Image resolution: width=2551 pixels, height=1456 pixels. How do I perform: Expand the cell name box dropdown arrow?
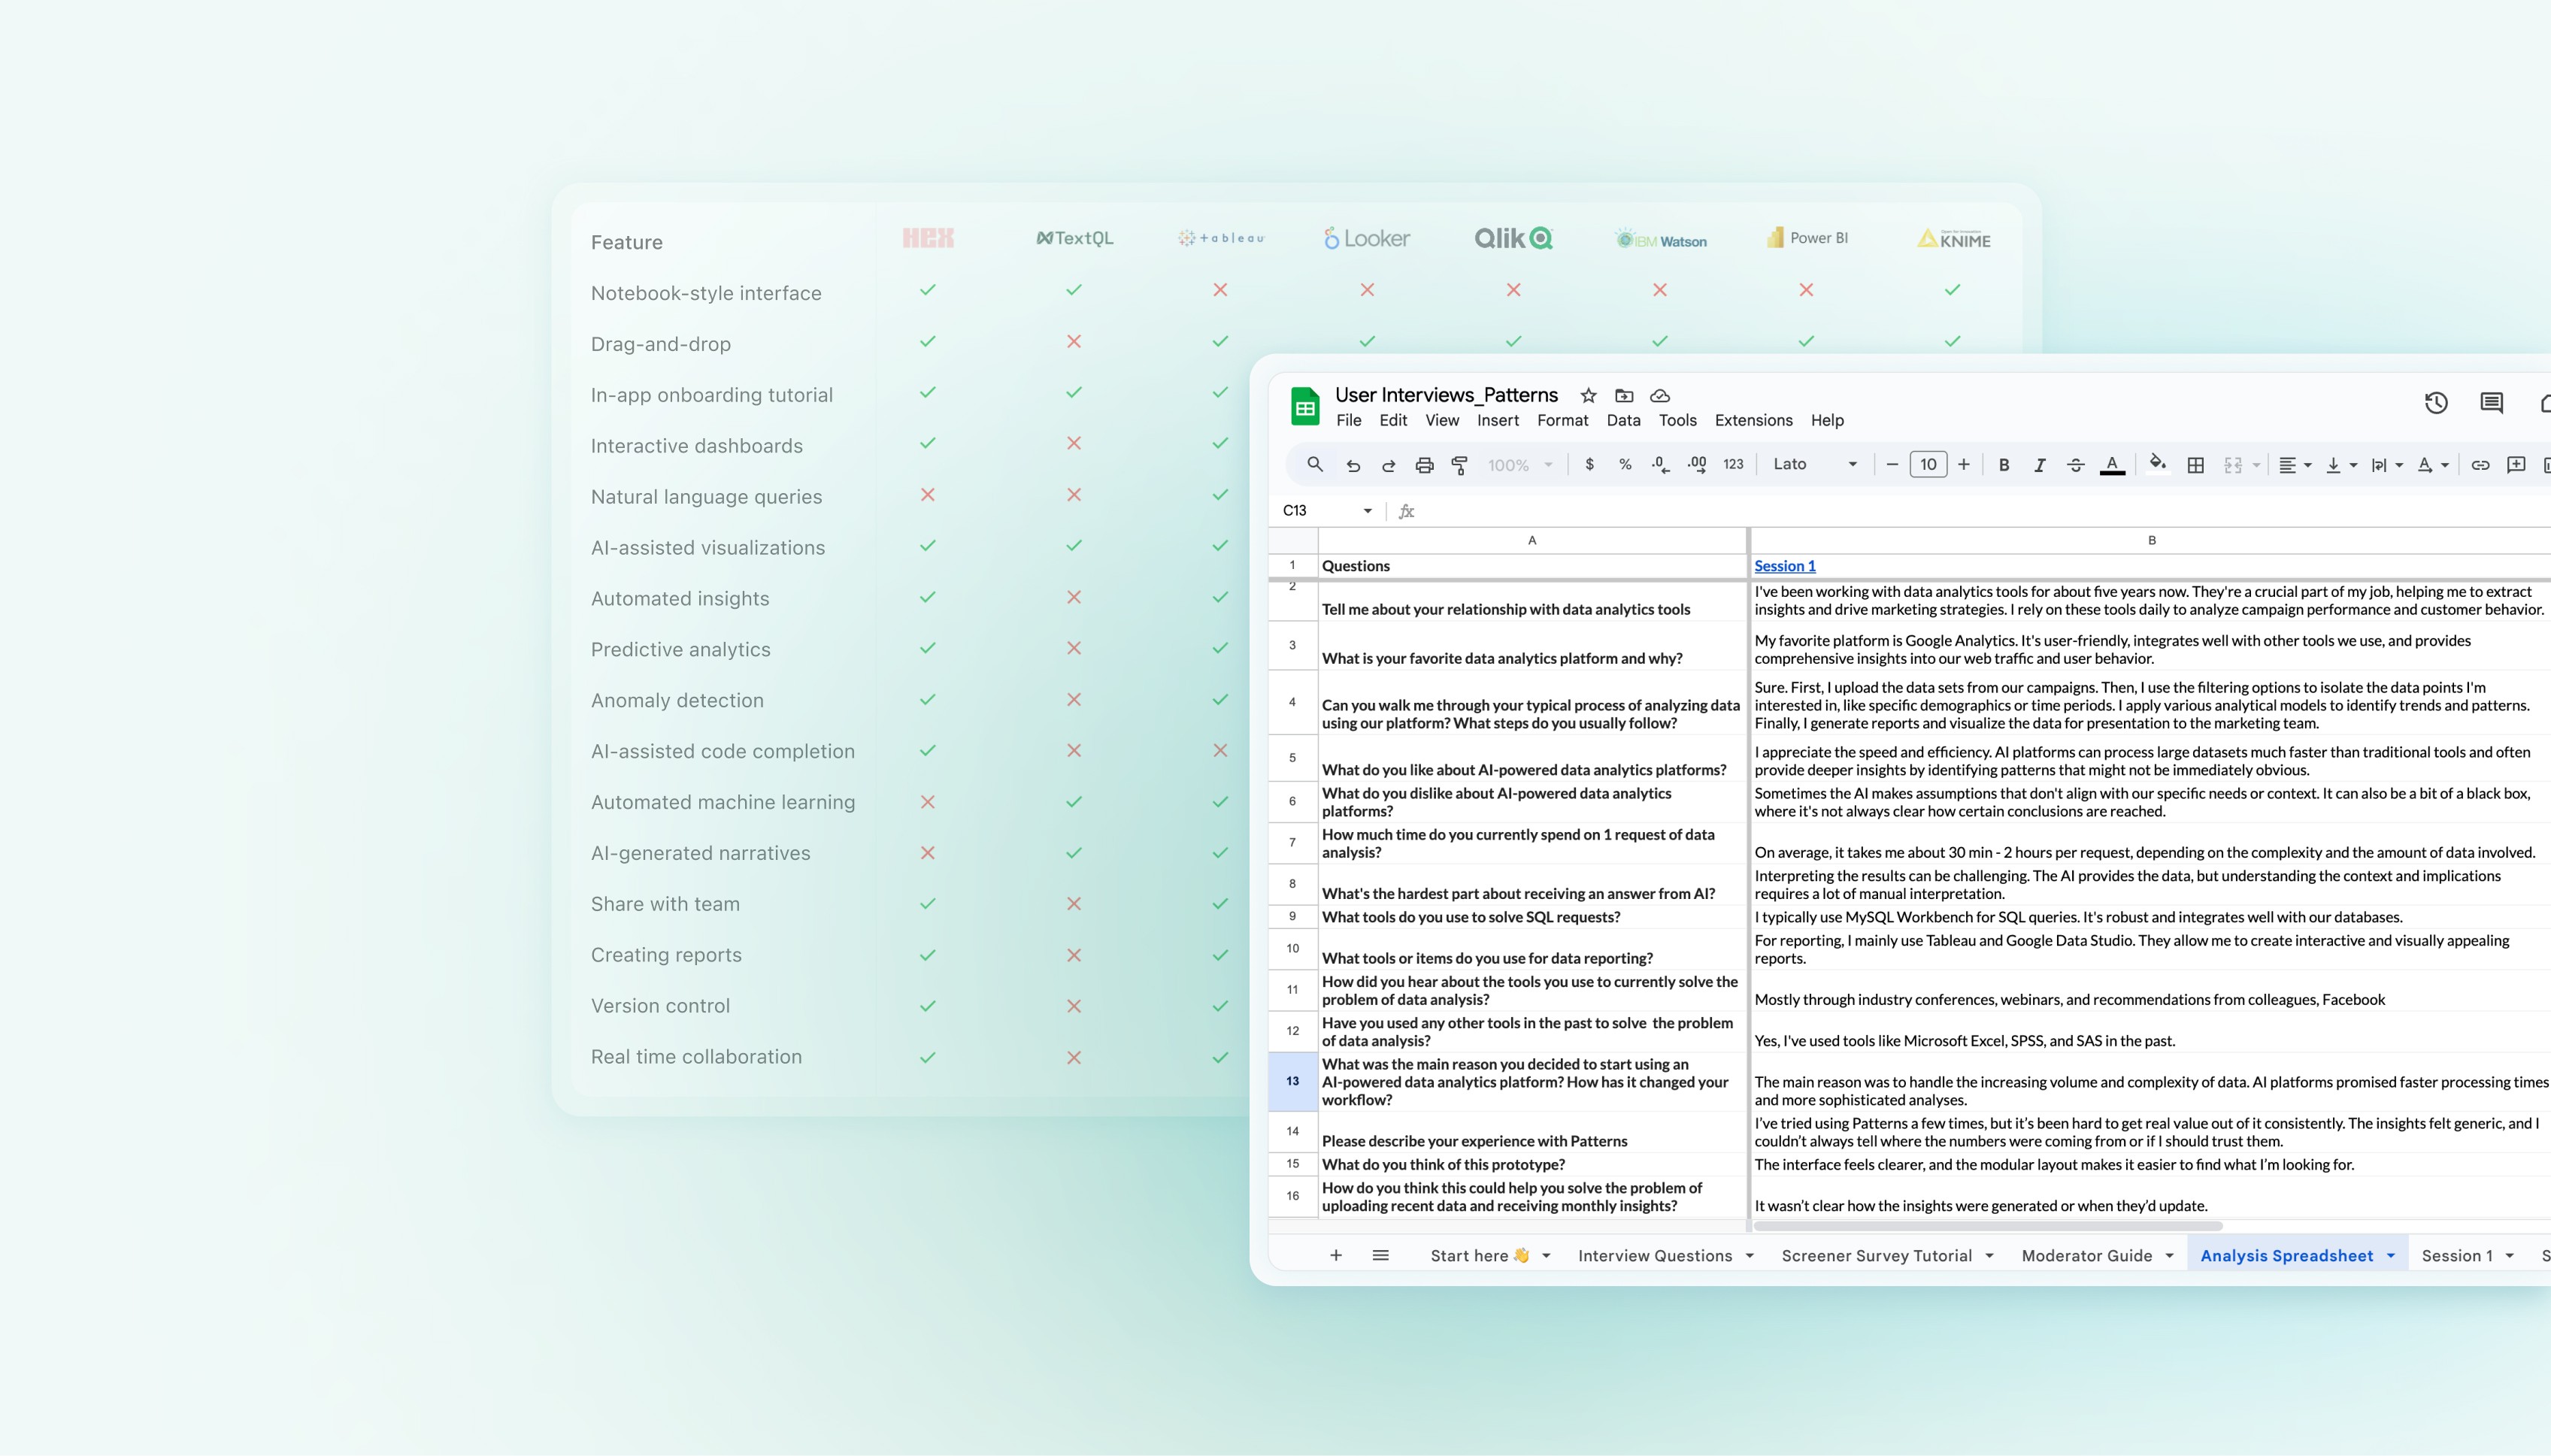click(1367, 511)
